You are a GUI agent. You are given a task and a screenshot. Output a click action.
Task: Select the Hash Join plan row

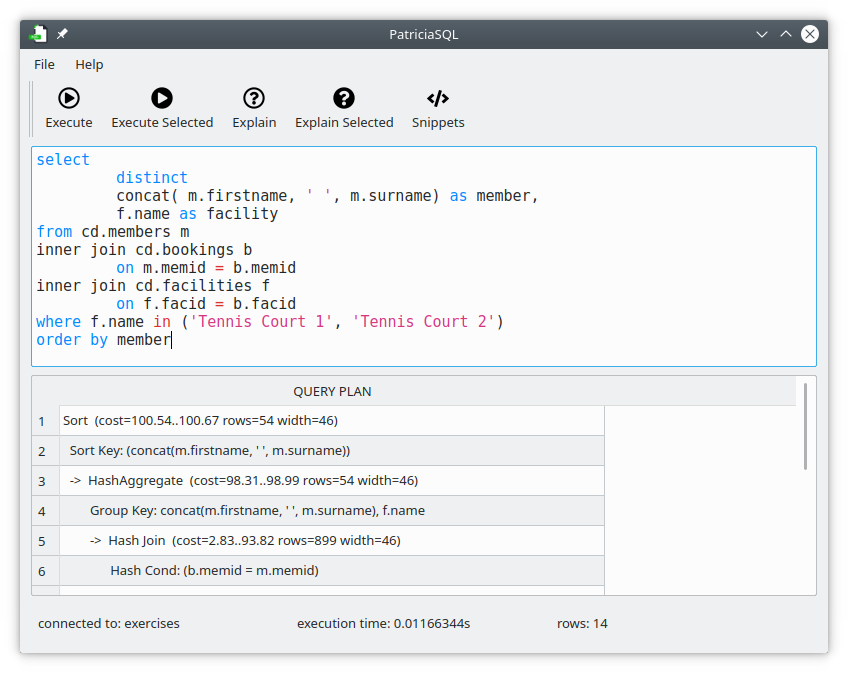300,540
